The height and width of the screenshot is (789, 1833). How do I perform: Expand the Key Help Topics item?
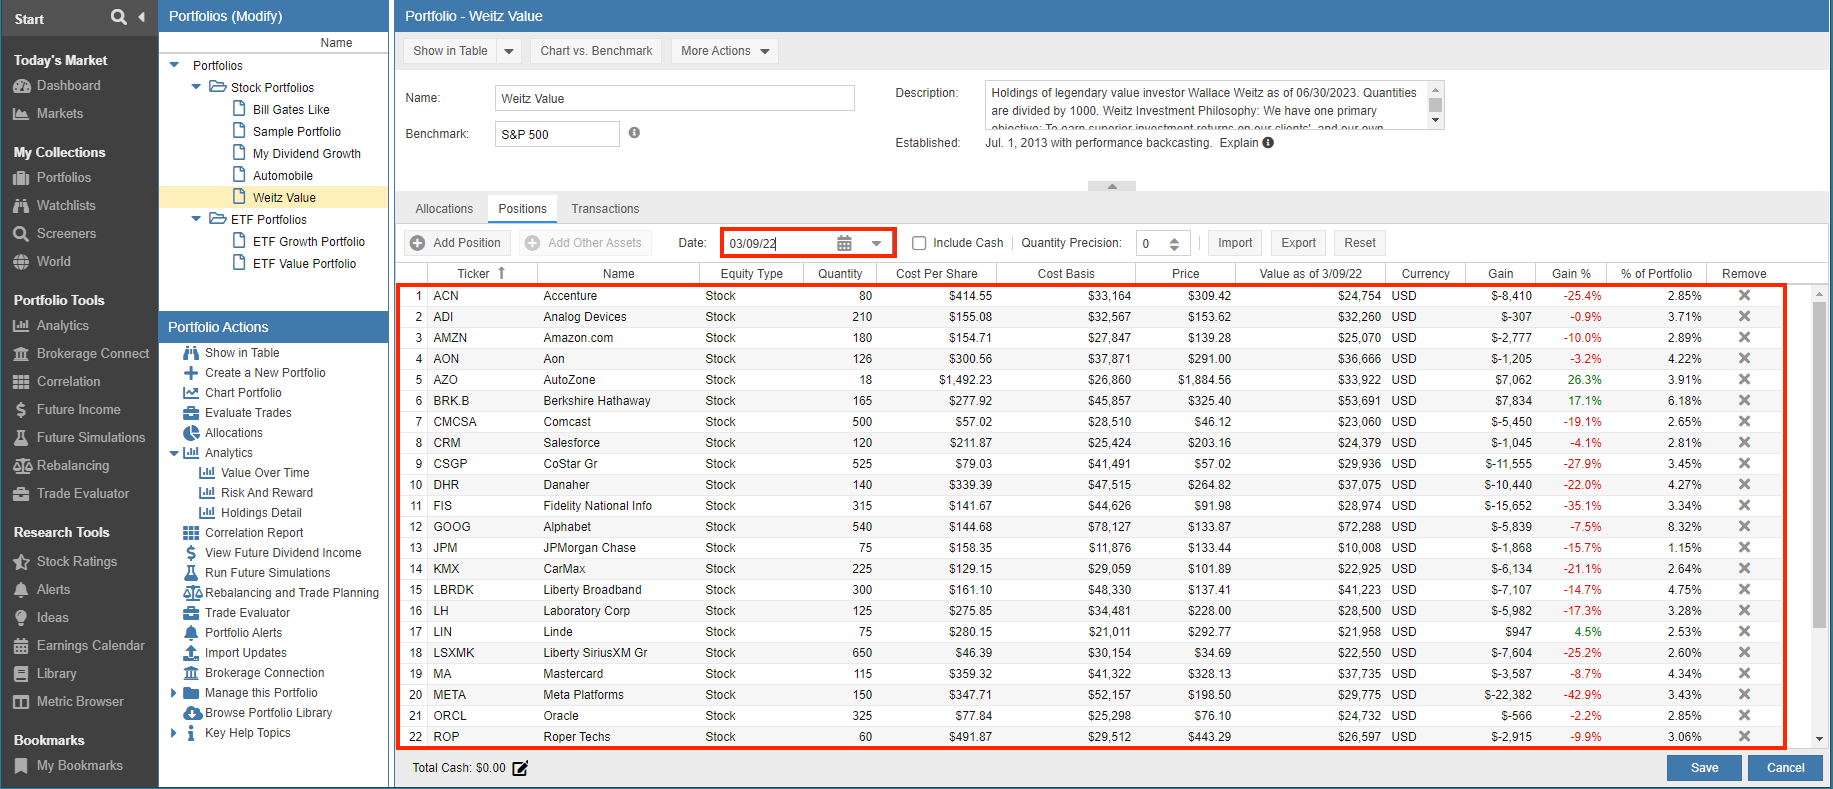tap(174, 733)
